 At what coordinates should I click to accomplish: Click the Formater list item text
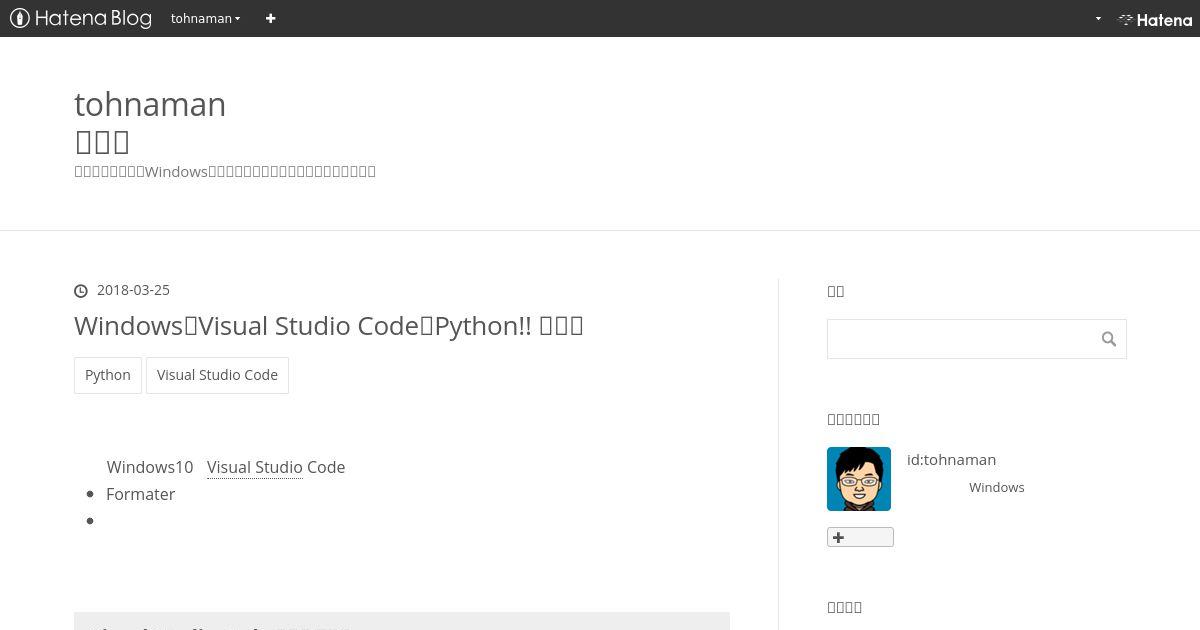click(x=140, y=494)
